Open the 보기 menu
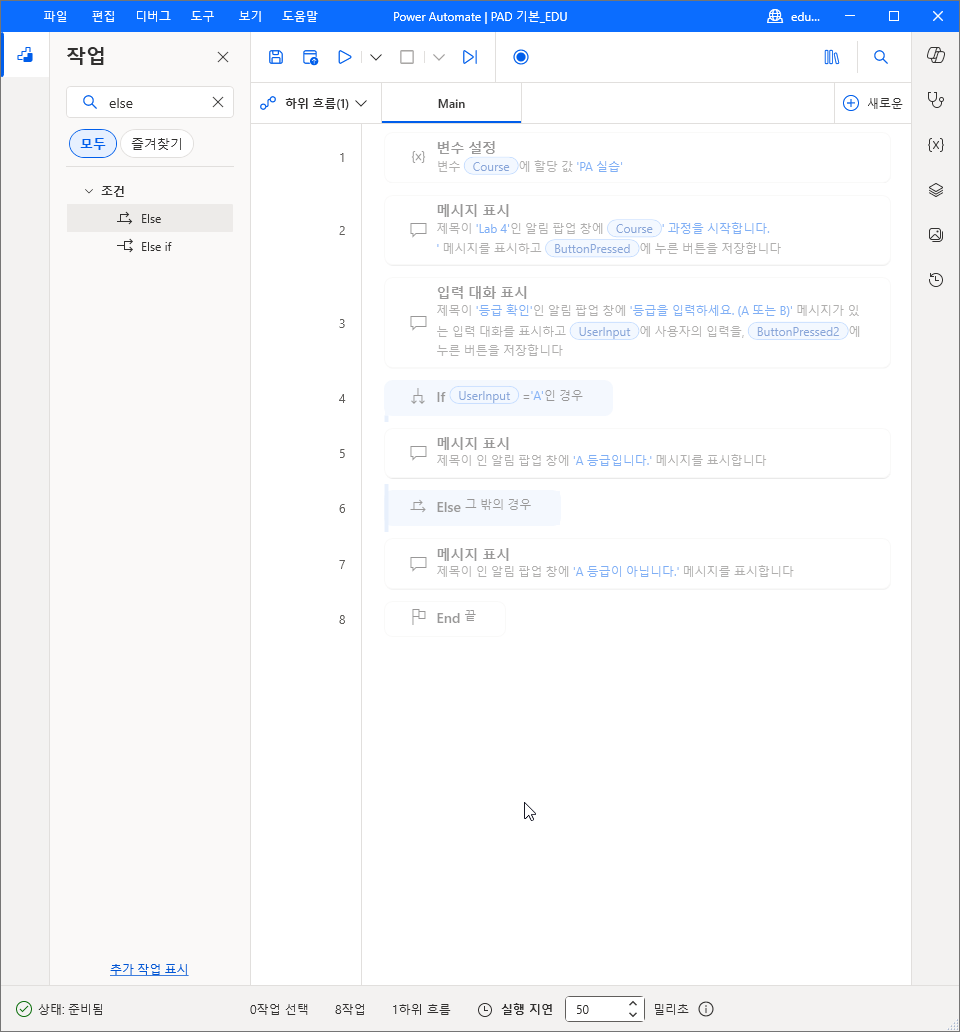 pos(251,16)
